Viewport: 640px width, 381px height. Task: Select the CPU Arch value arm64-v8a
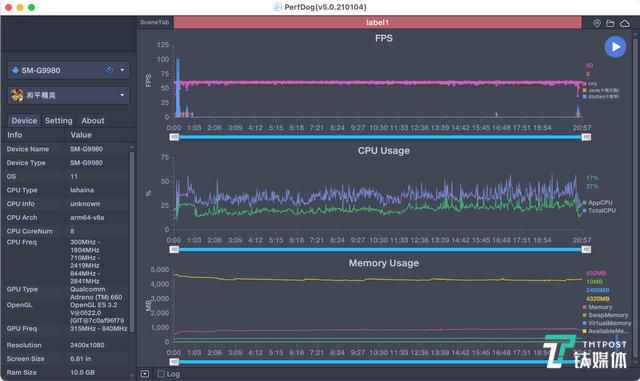tap(87, 218)
